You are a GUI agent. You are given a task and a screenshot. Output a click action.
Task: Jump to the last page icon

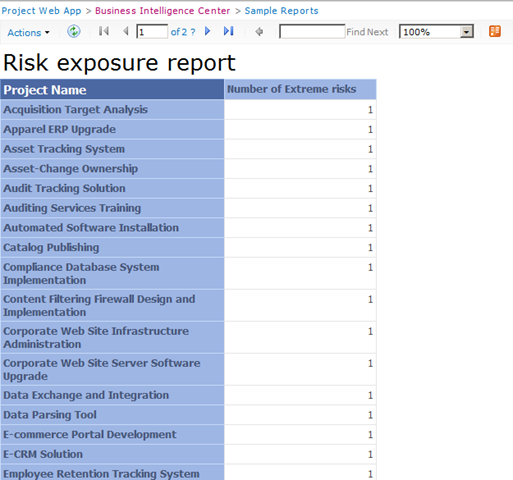pyautogui.click(x=229, y=31)
